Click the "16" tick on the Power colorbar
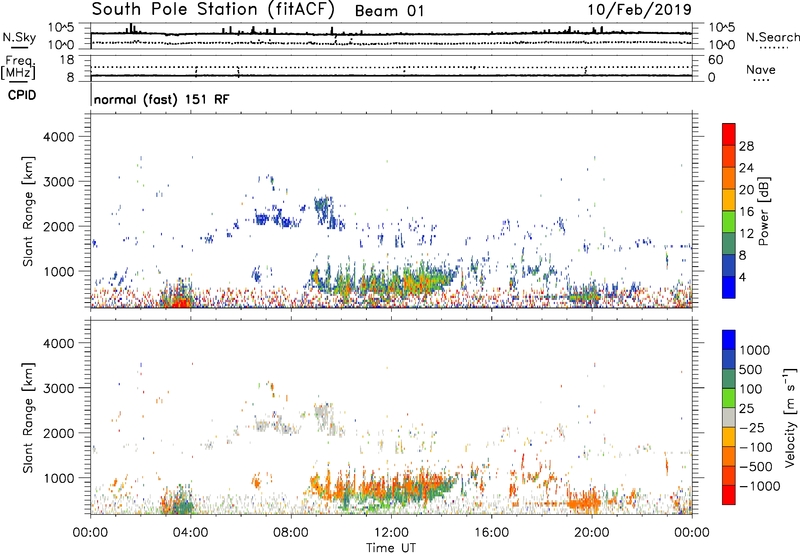Image resolution: width=800 pixels, height=554 pixels. [x=746, y=212]
